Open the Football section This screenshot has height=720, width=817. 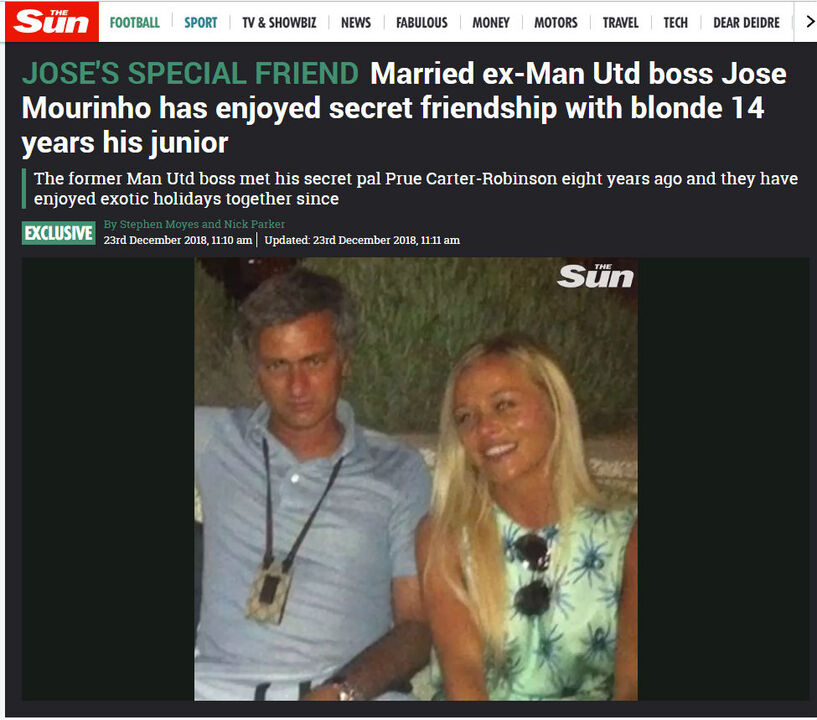point(134,22)
